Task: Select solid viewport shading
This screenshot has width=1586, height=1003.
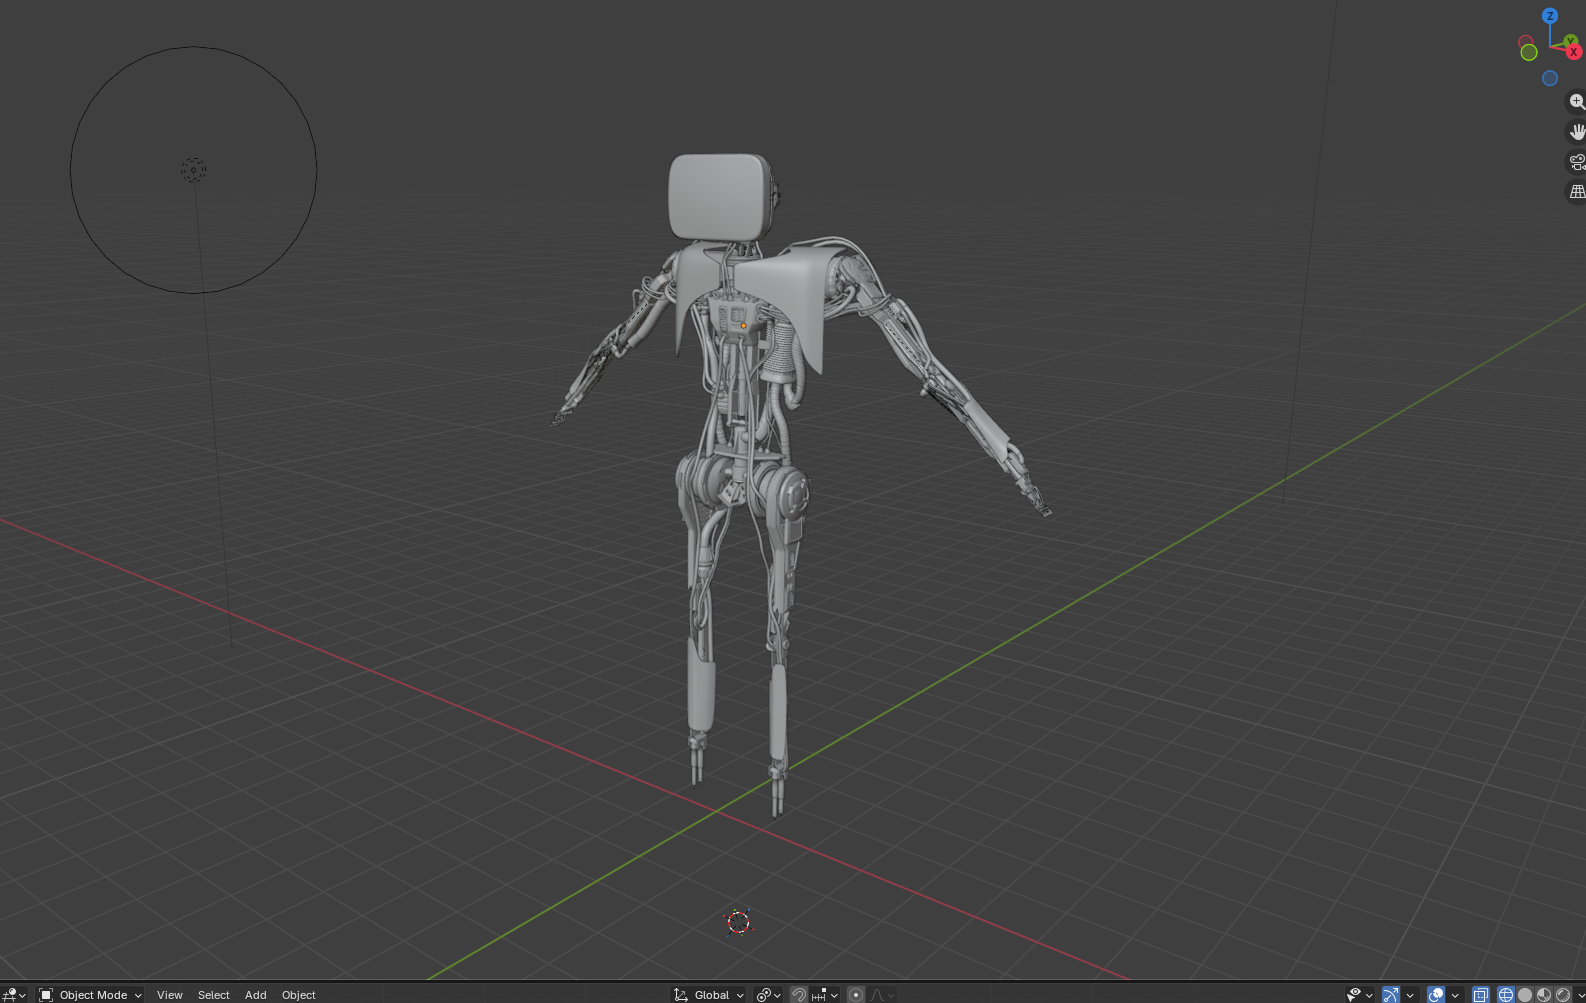Action: click(1525, 995)
